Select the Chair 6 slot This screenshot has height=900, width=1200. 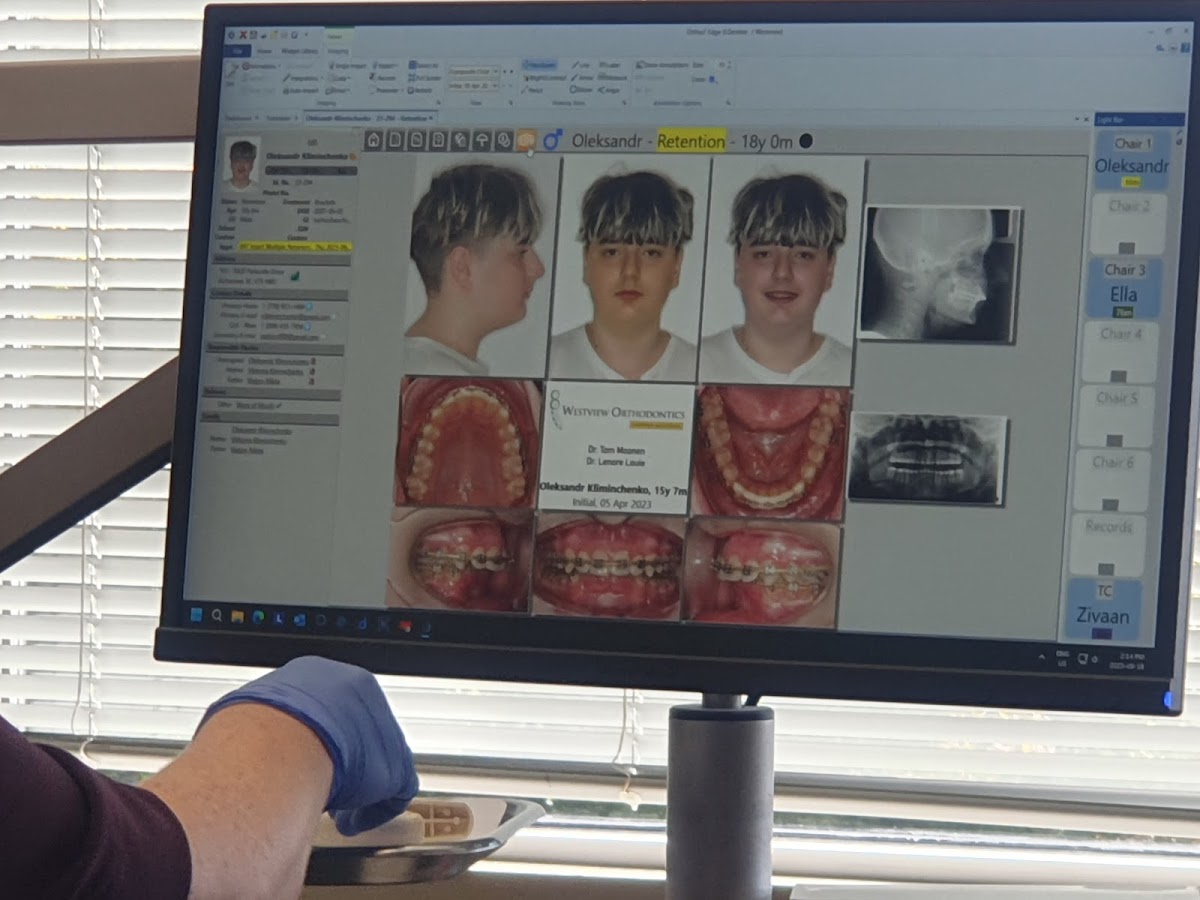pyautogui.click(x=1113, y=480)
